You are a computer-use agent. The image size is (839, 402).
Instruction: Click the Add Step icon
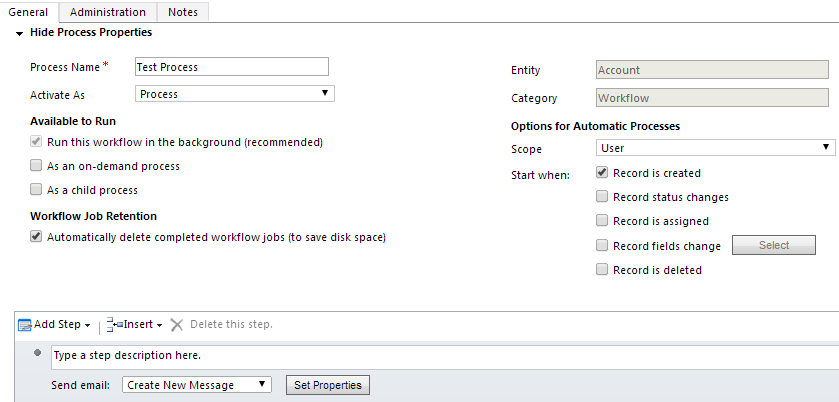[25, 325]
